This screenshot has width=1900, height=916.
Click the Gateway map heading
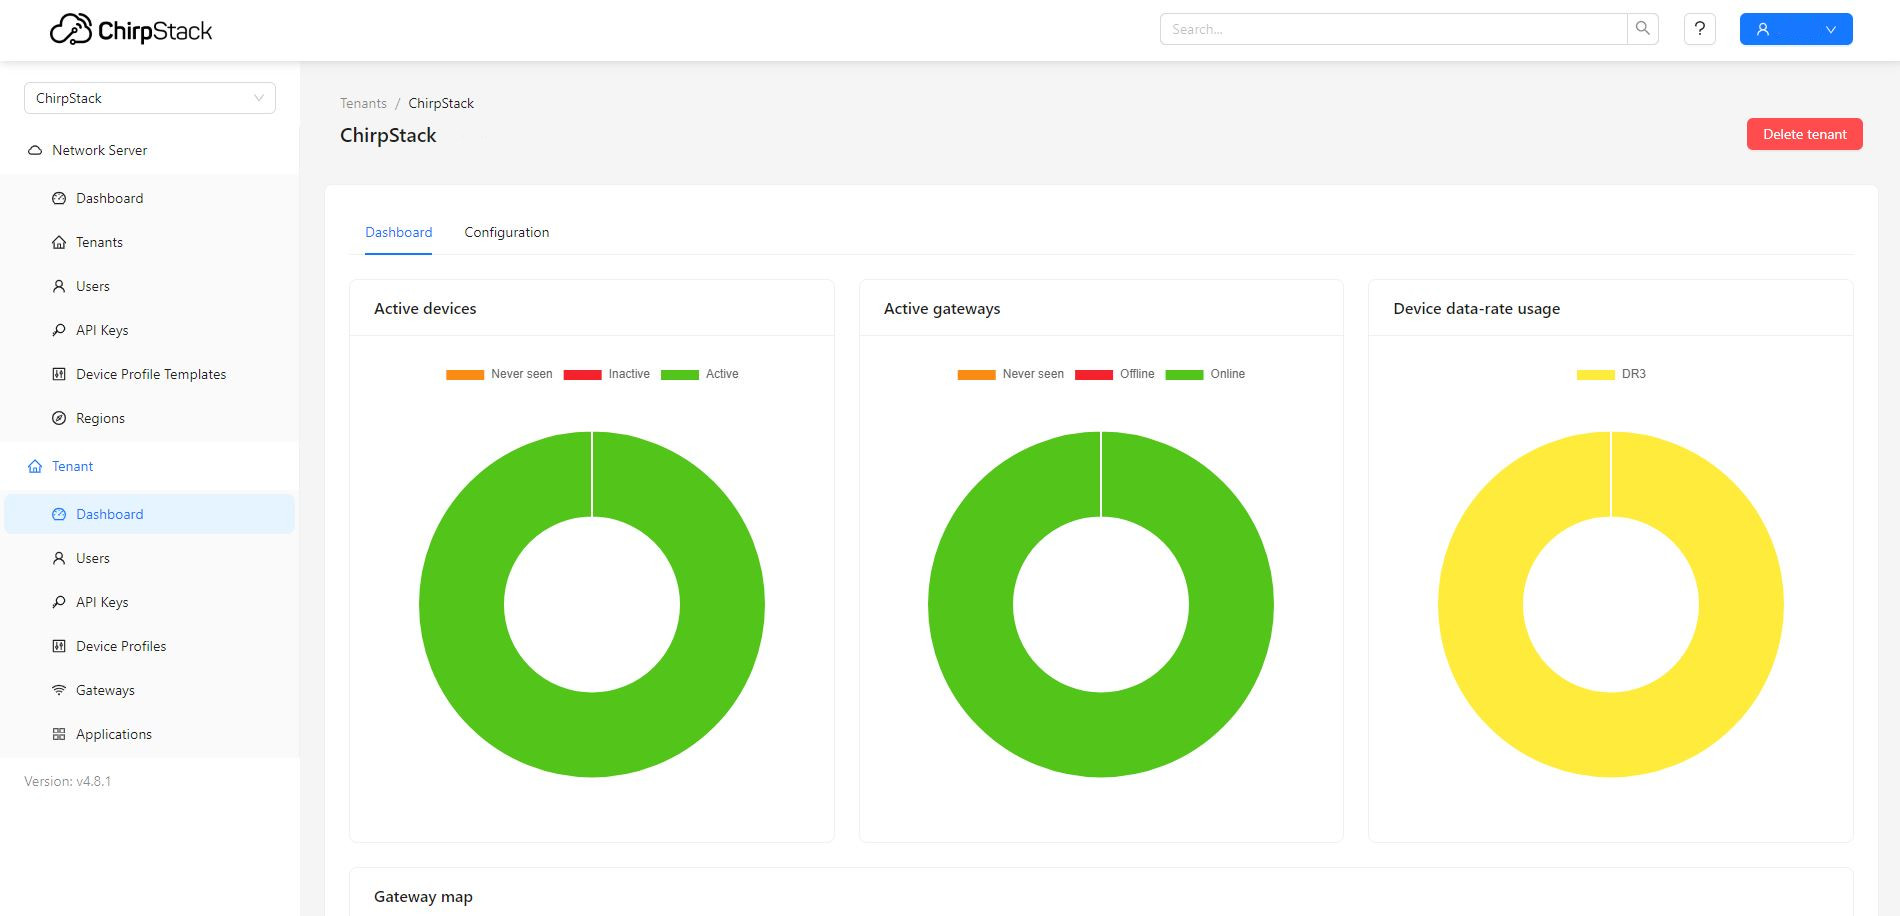[423, 897]
